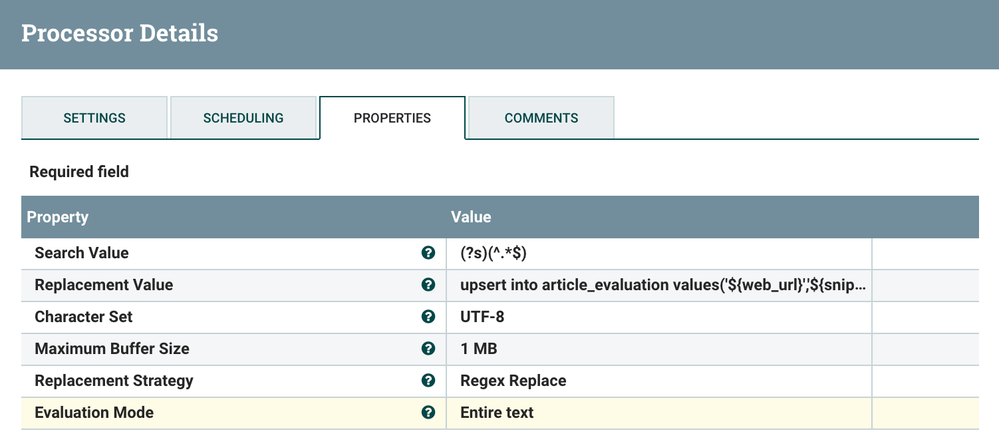Open the Scheduling tab
The width and height of the screenshot is (999, 446).
coord(243,118)
